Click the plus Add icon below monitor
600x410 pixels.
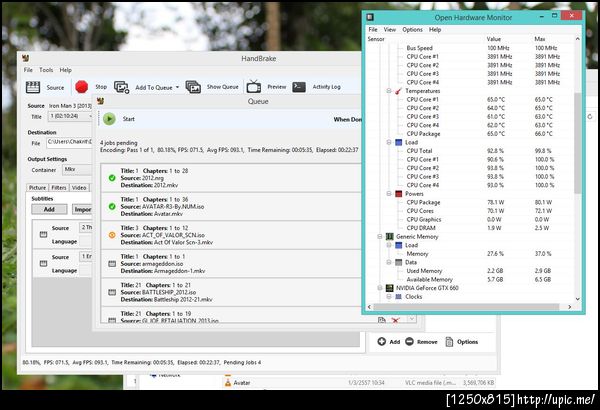pos(382,341)
